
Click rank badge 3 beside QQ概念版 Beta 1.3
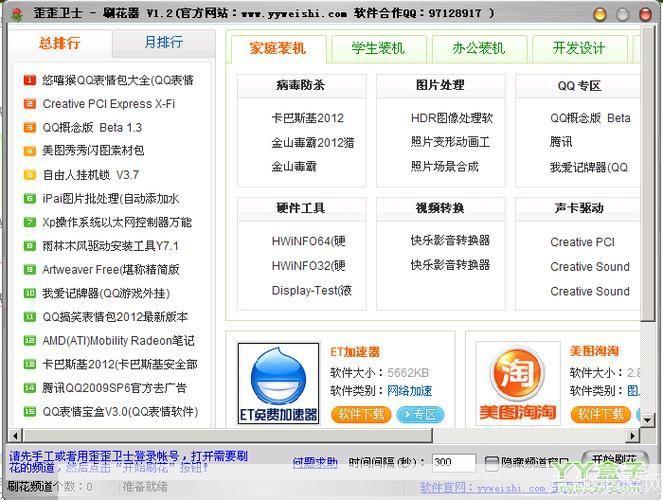click(x=30, y=127)
